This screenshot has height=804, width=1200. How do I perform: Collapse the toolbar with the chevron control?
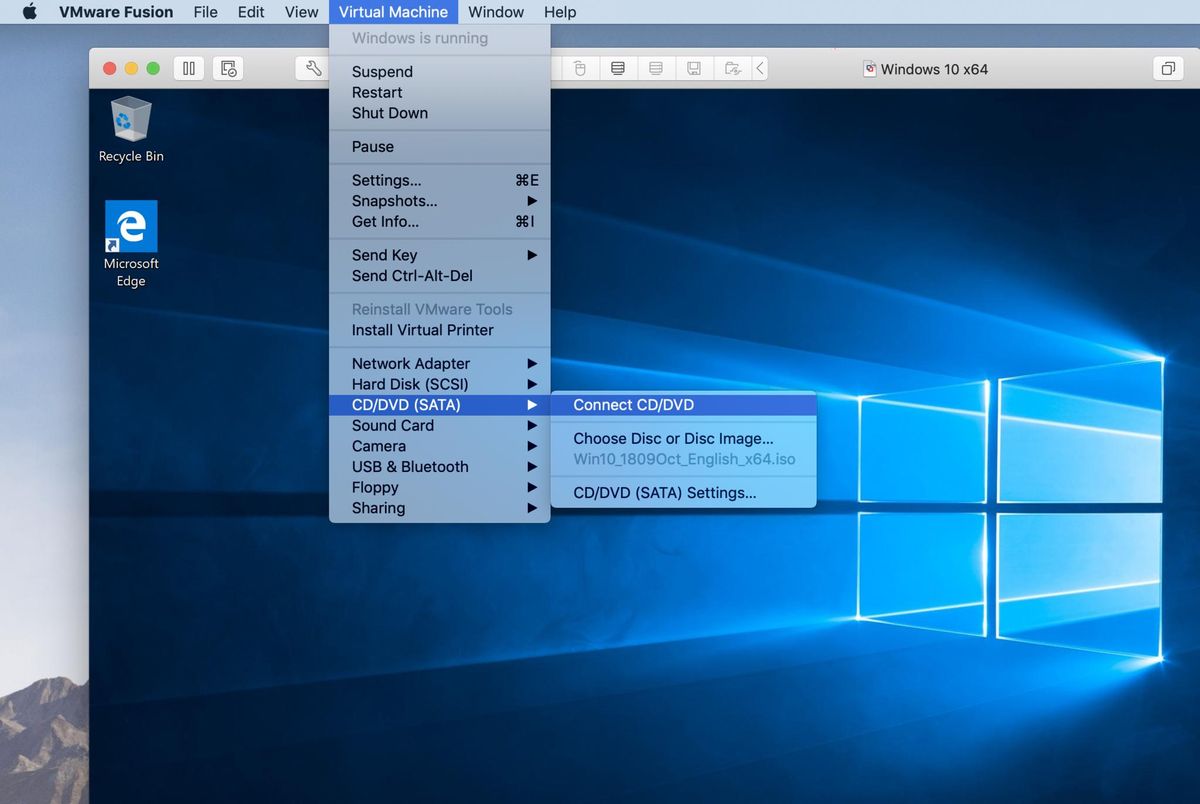coord(758,68)
